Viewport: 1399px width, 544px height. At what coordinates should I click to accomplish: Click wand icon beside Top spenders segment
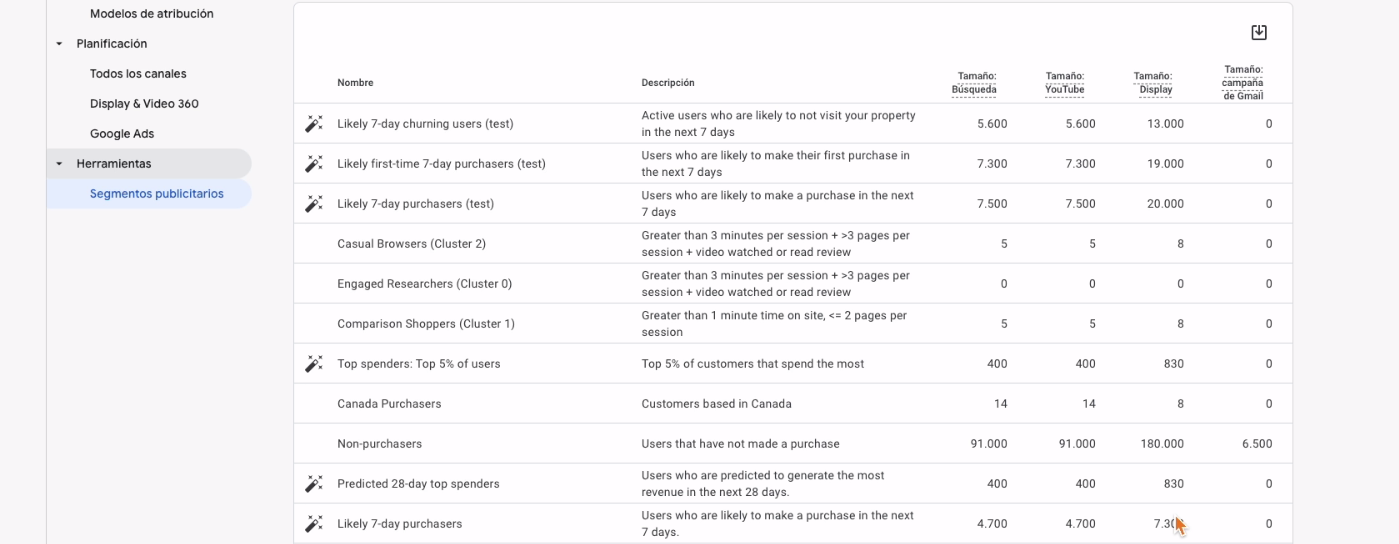pos(314,364)
